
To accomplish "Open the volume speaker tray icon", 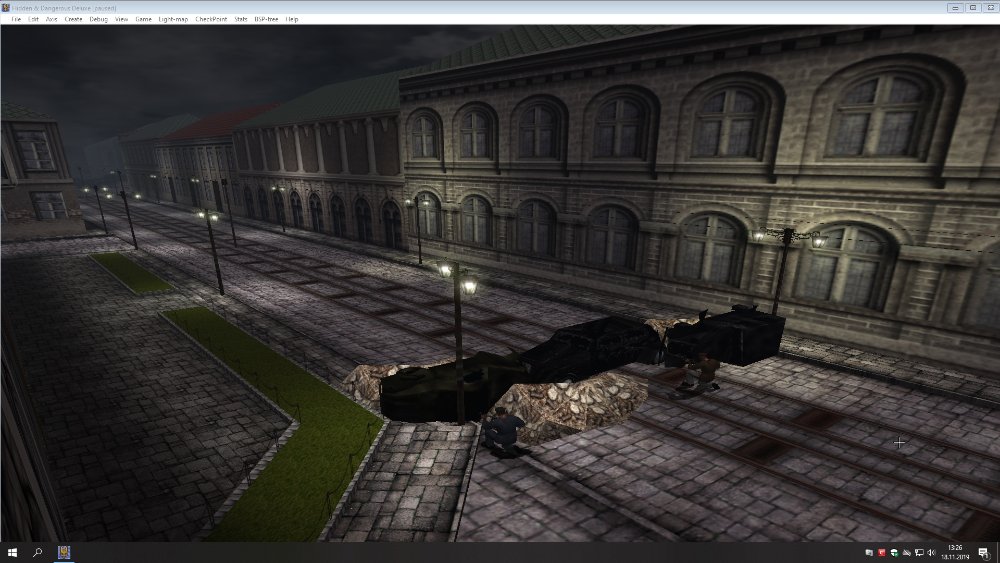I will click(932, 553).
